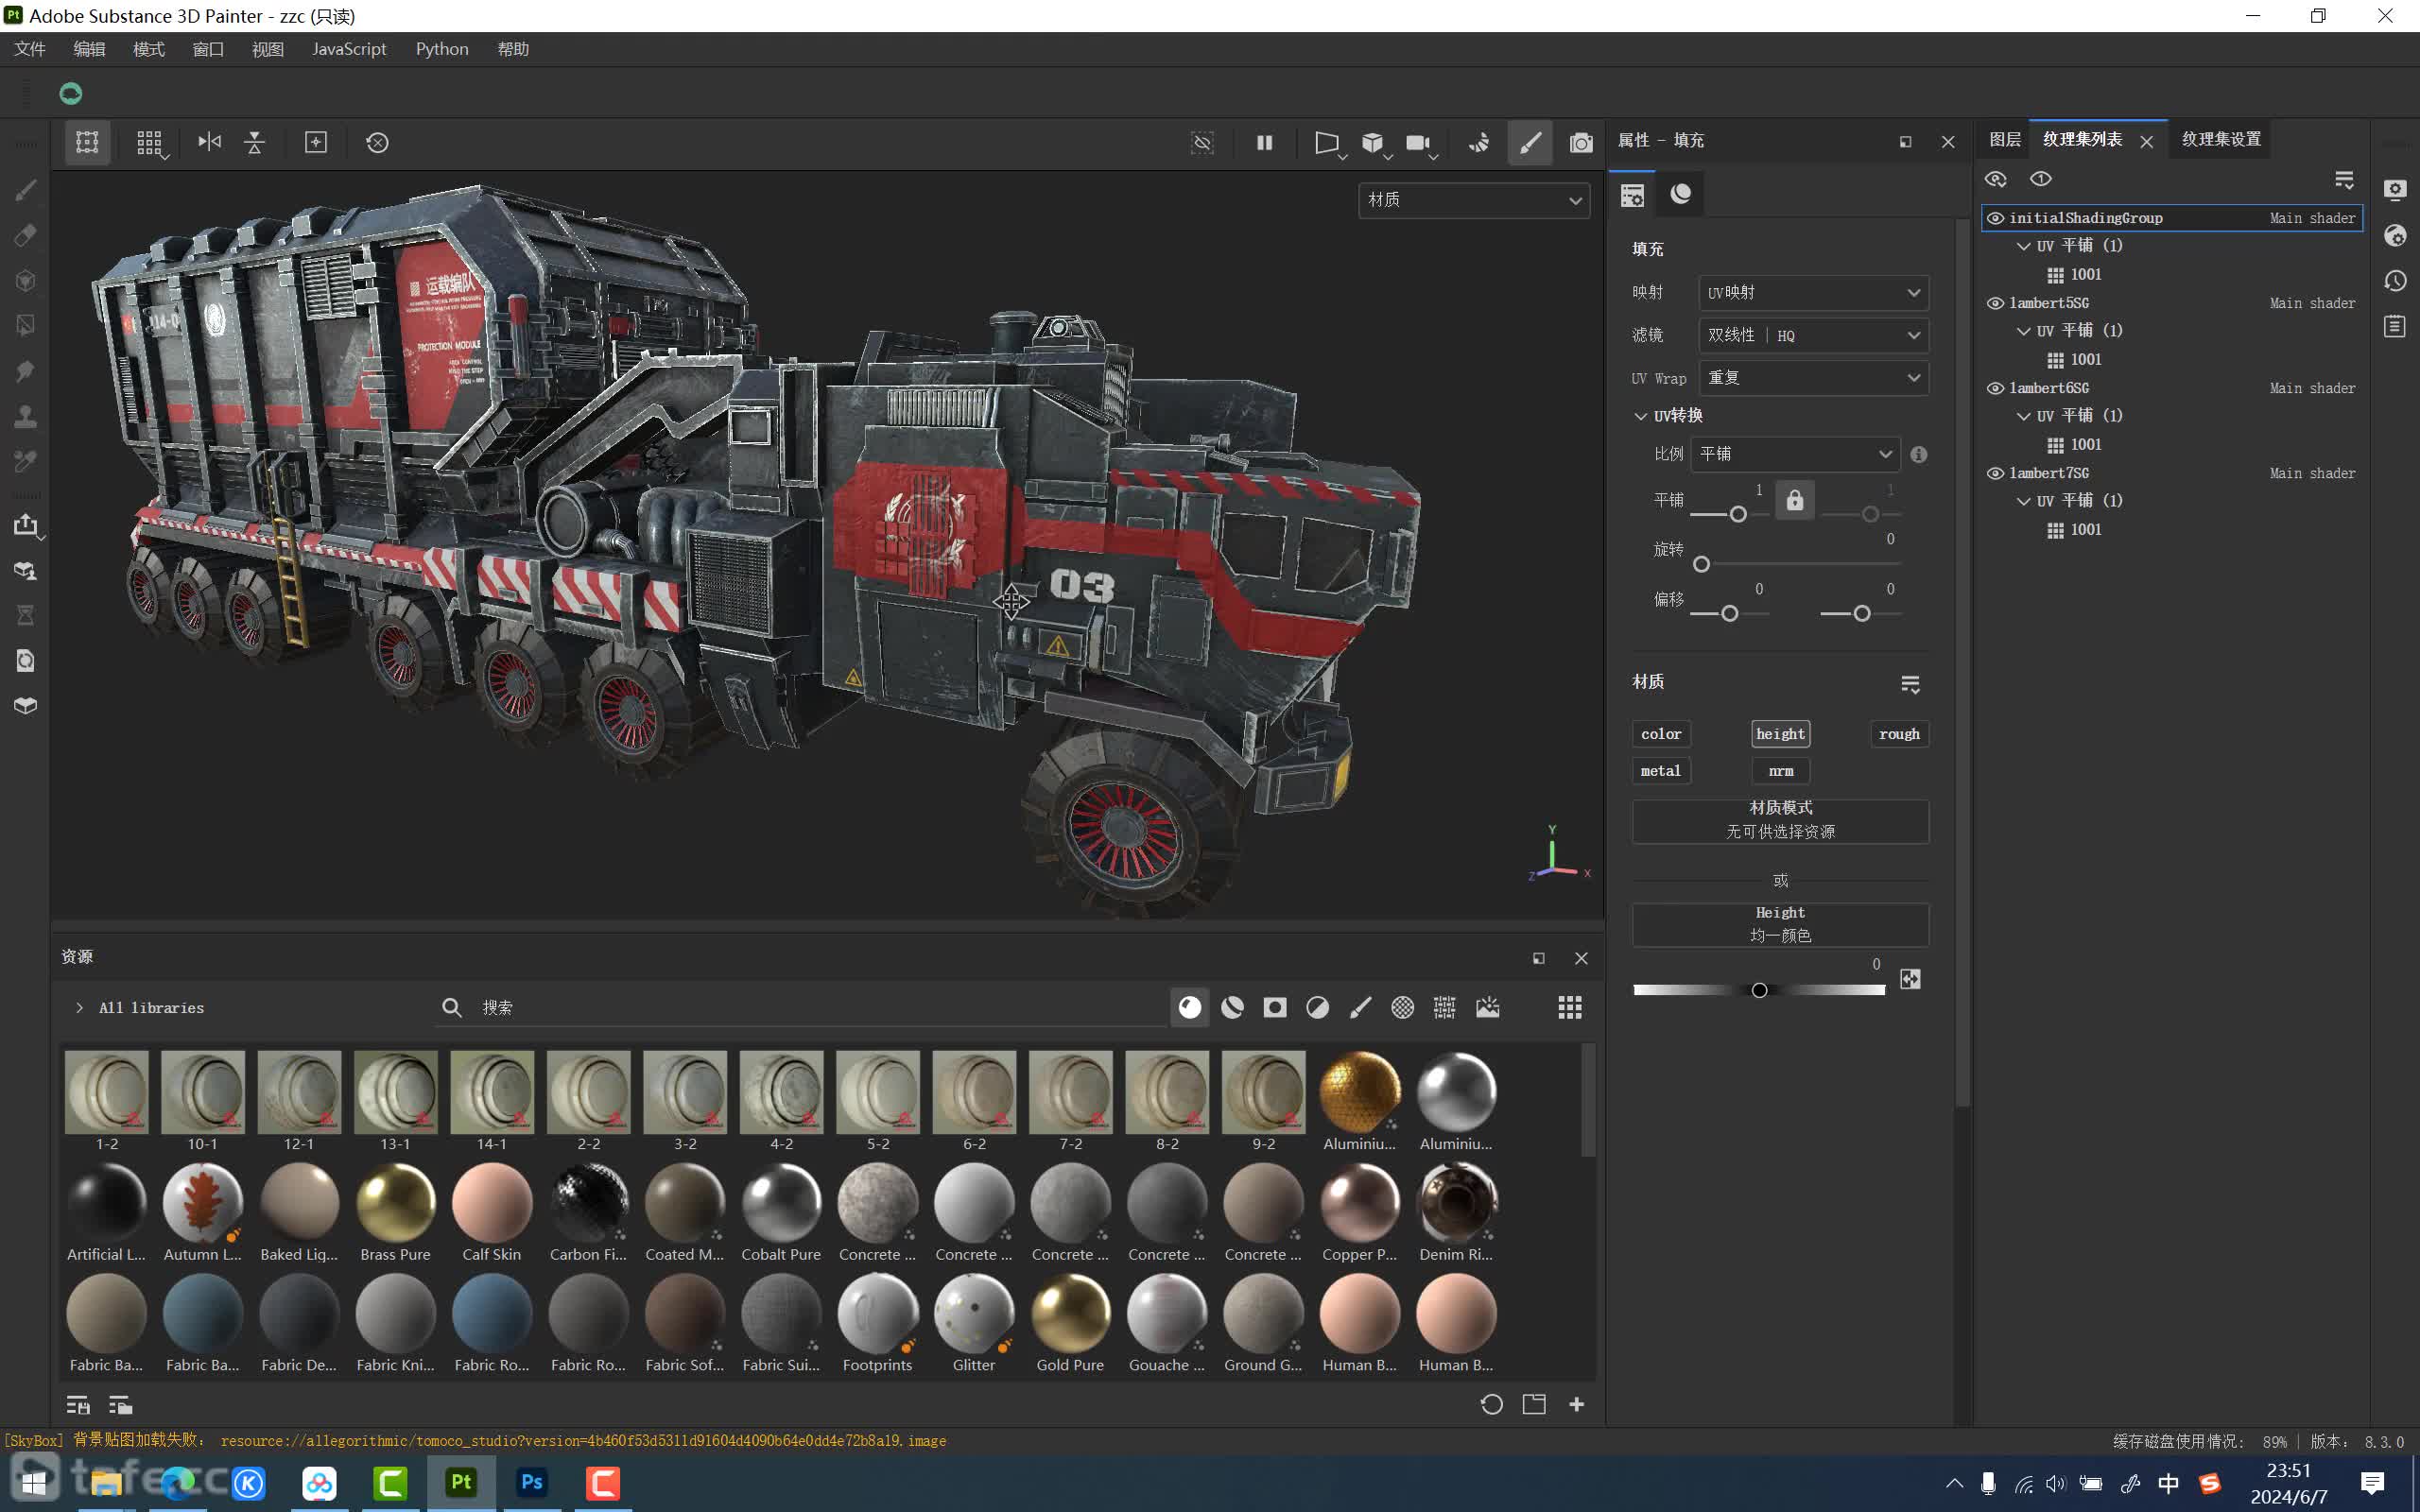
Task: Take a screenshot with camera icon
Action: click(x=1581, y=142)
